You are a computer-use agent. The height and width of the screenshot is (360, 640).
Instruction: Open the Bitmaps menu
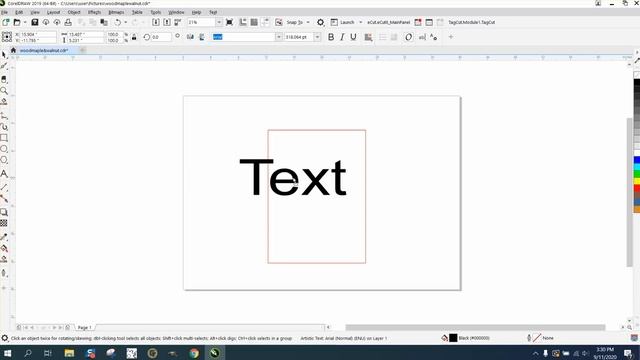tap(116, 12)
